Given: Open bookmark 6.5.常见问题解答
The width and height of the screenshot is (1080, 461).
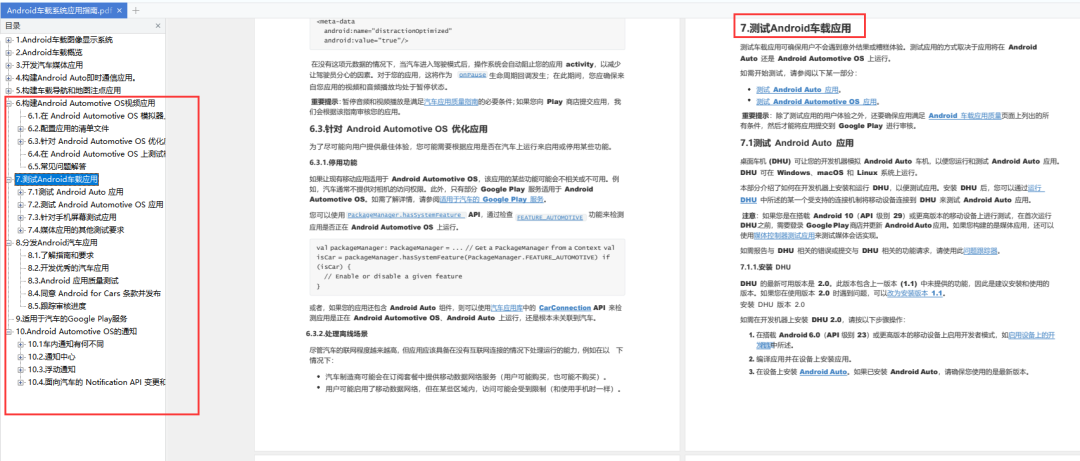Looking at the screenshot, I should point(57,166).
